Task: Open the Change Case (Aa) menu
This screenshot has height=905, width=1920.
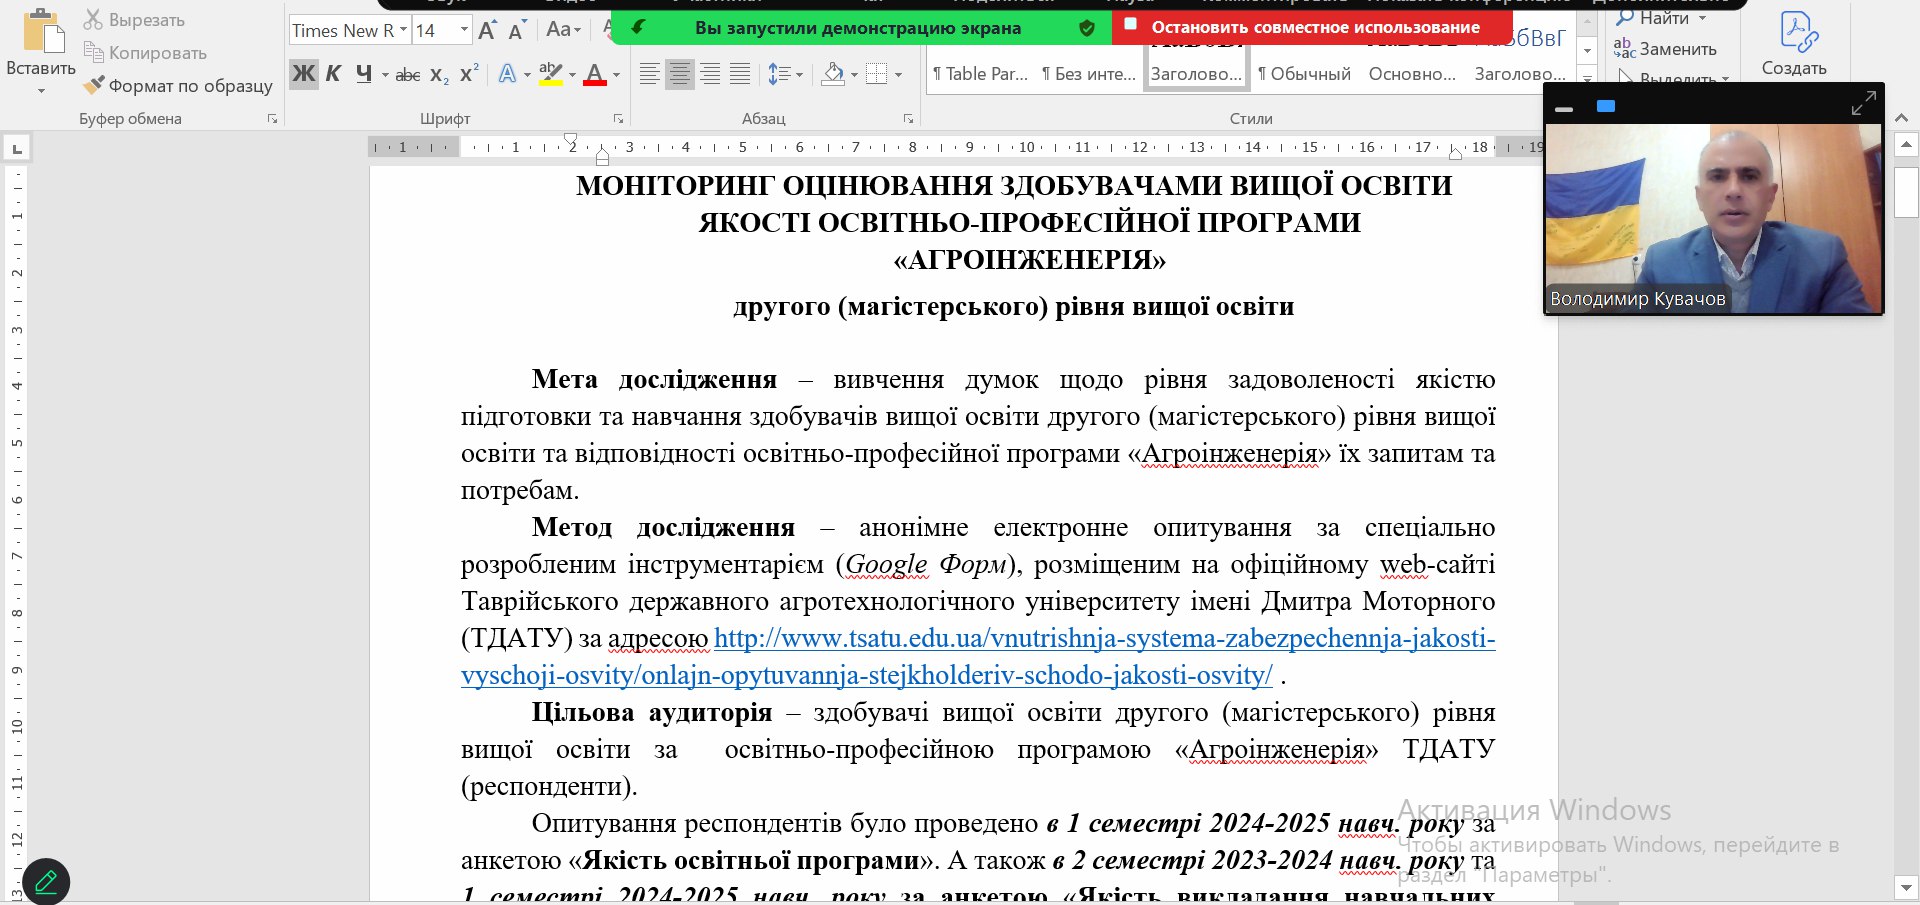Action: [564, 30]
